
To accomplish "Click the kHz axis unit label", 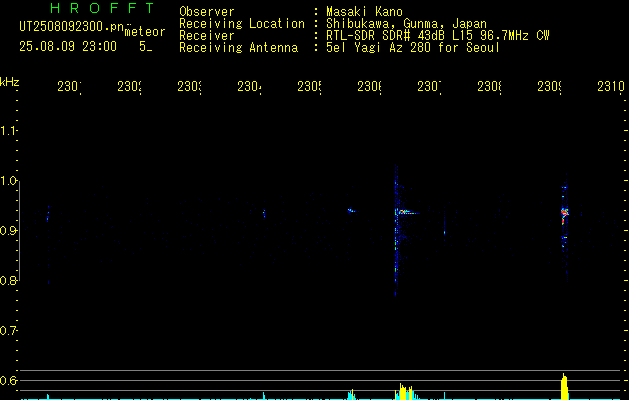I will pos(10,82).
